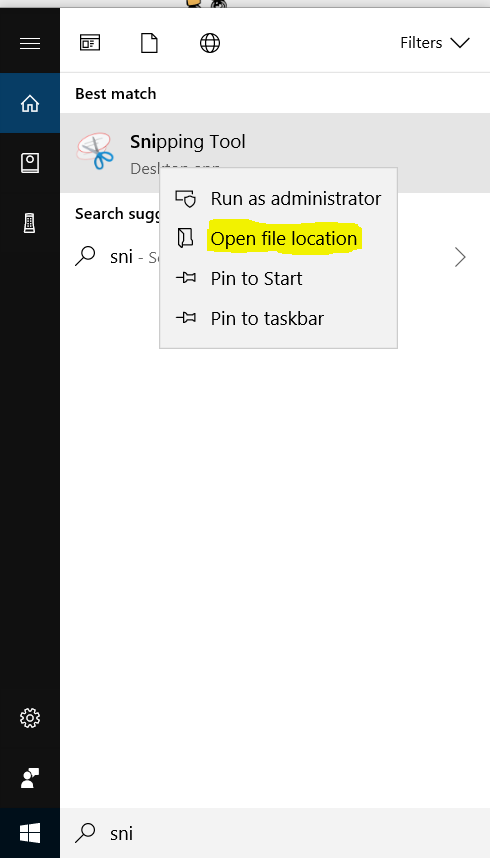Open the Notebook icon in sidebar
The width and height of the screenshot is (490, 858).
tap(30, 163)
